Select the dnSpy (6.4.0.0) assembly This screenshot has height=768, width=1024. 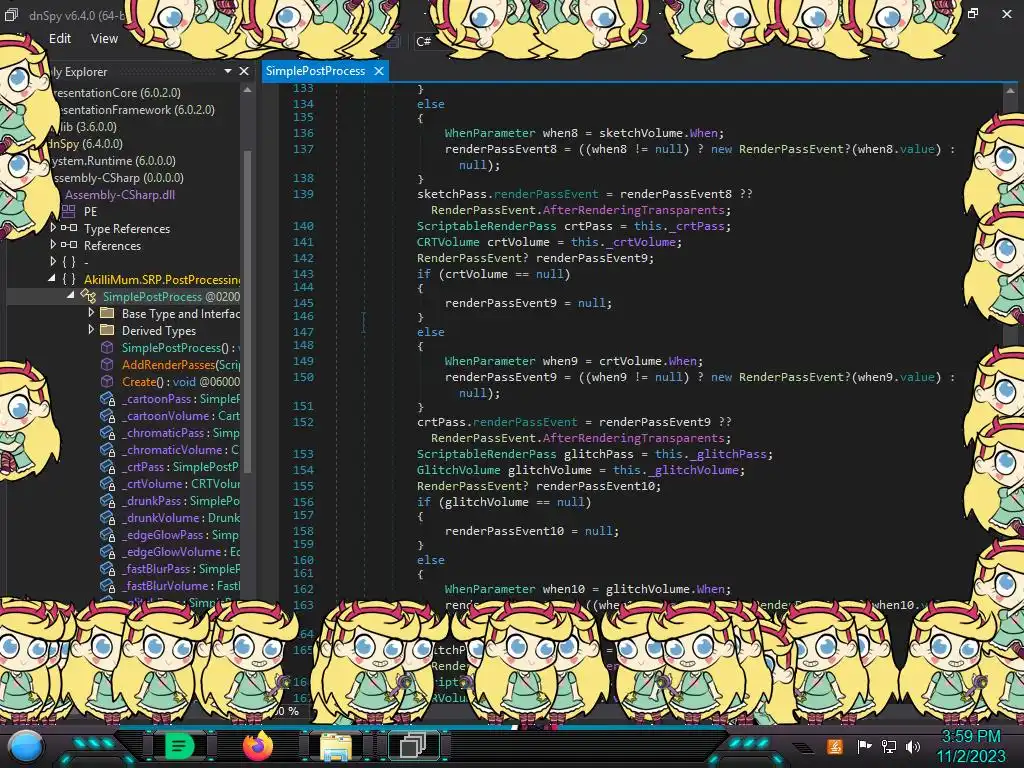click(86, 144)
